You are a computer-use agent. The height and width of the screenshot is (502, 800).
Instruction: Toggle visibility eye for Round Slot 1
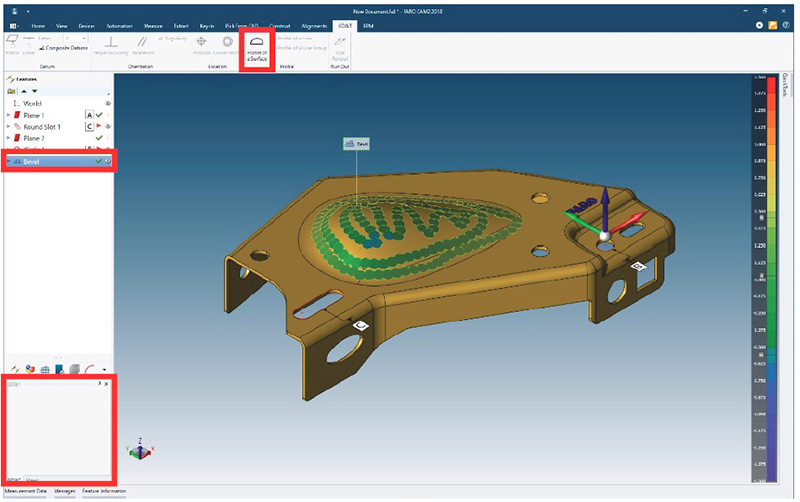(107, 127)
